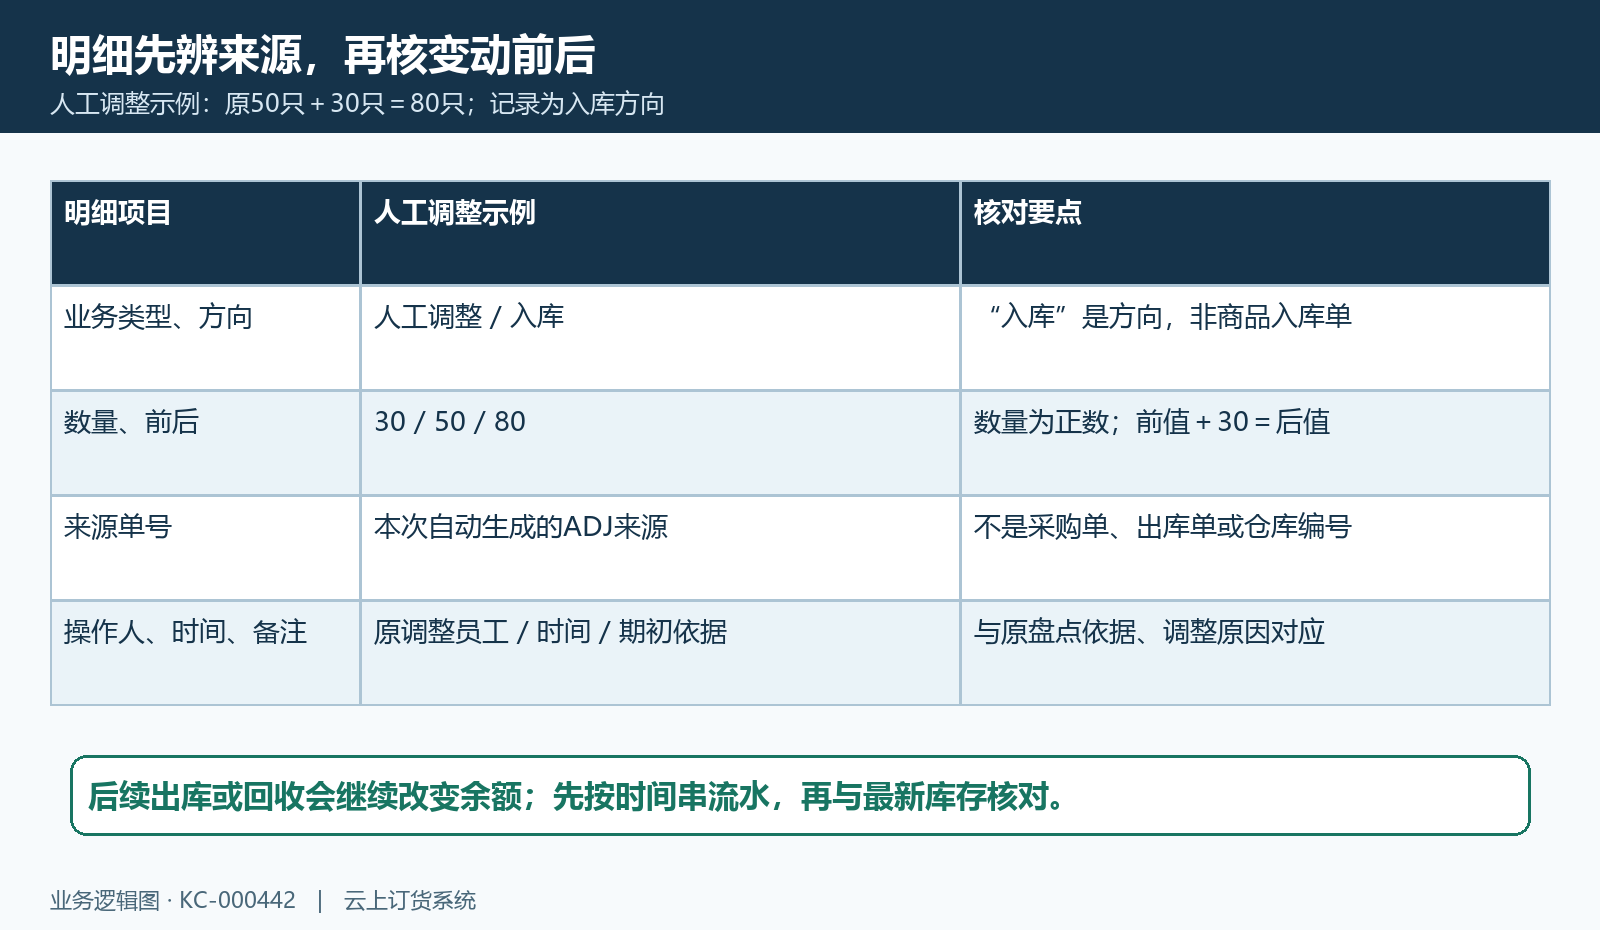Click the footer text 业务逻辑图 · KC-000442
1600x930 pixels.
(x=173, y=900)
